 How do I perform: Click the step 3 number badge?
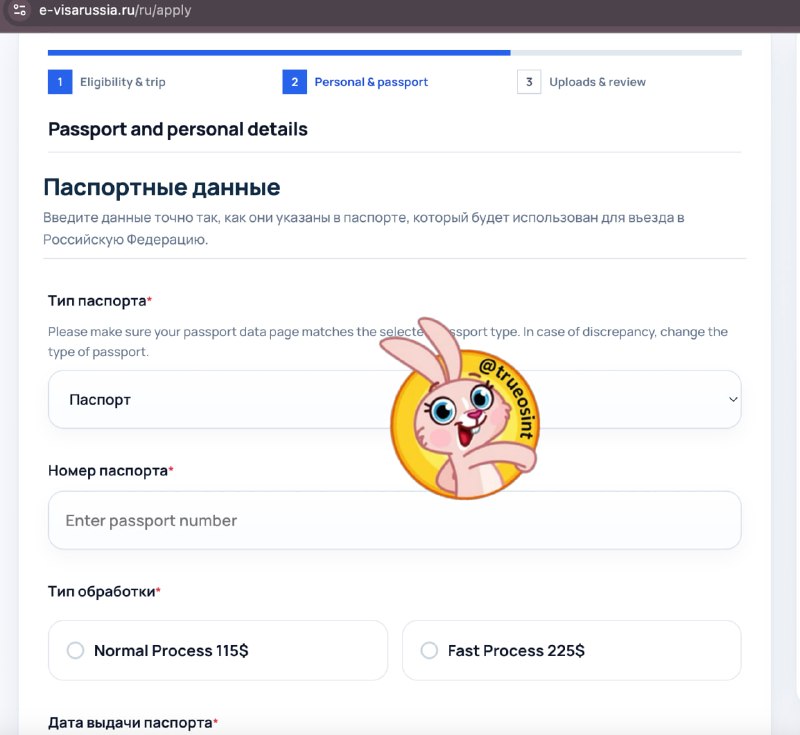(529, 82)
